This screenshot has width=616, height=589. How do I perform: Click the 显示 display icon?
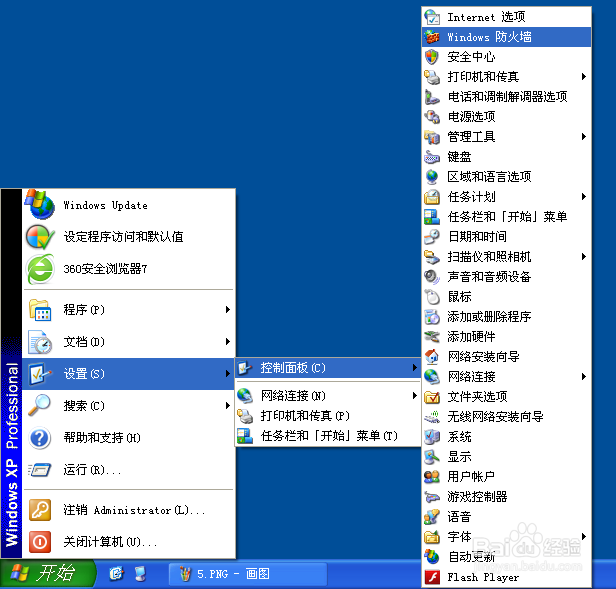pyautogui.click(x=432, y=457)
